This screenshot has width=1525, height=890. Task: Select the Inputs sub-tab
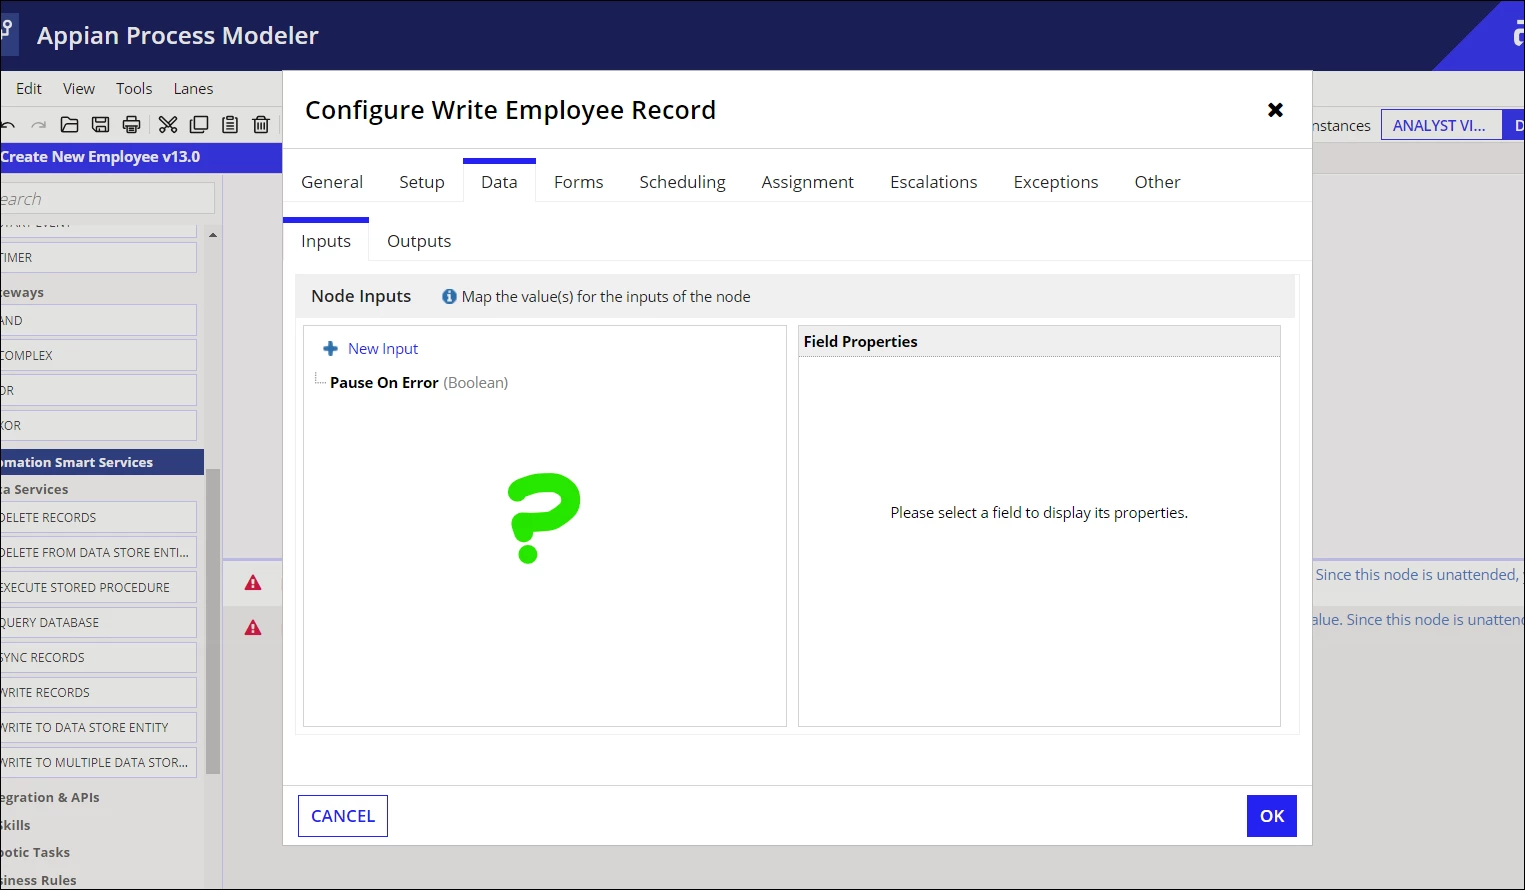[x=326, y=240]
